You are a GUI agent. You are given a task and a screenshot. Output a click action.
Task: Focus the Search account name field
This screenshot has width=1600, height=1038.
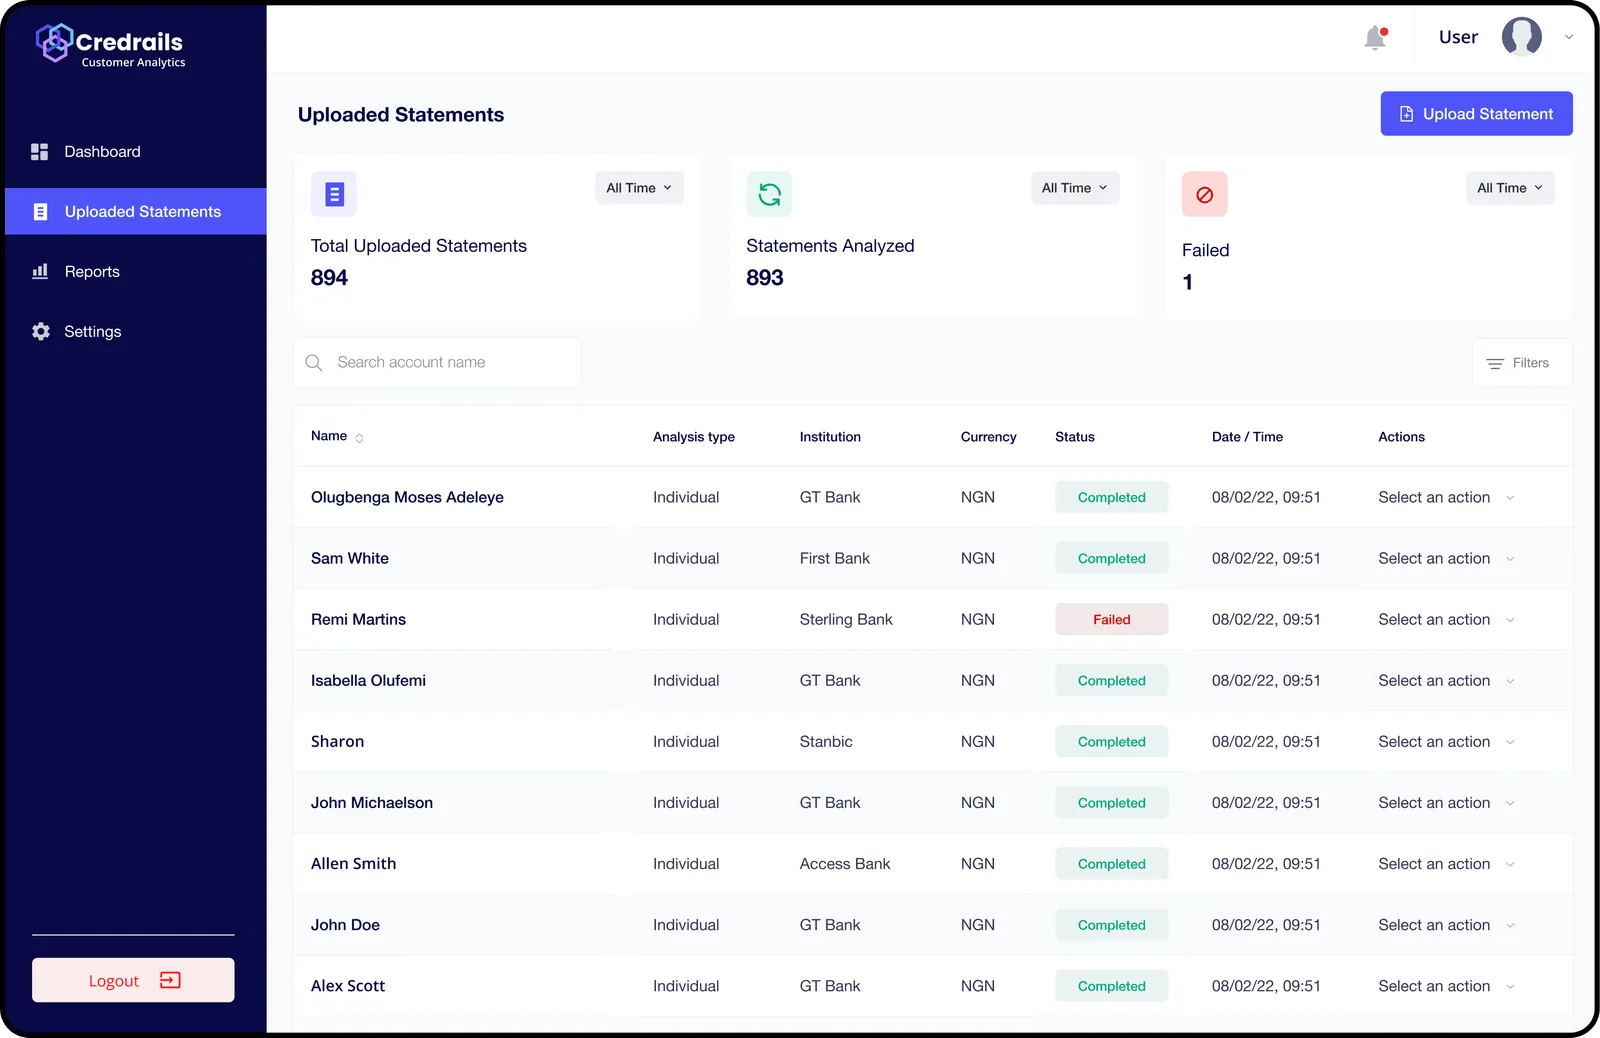(437, 363)
